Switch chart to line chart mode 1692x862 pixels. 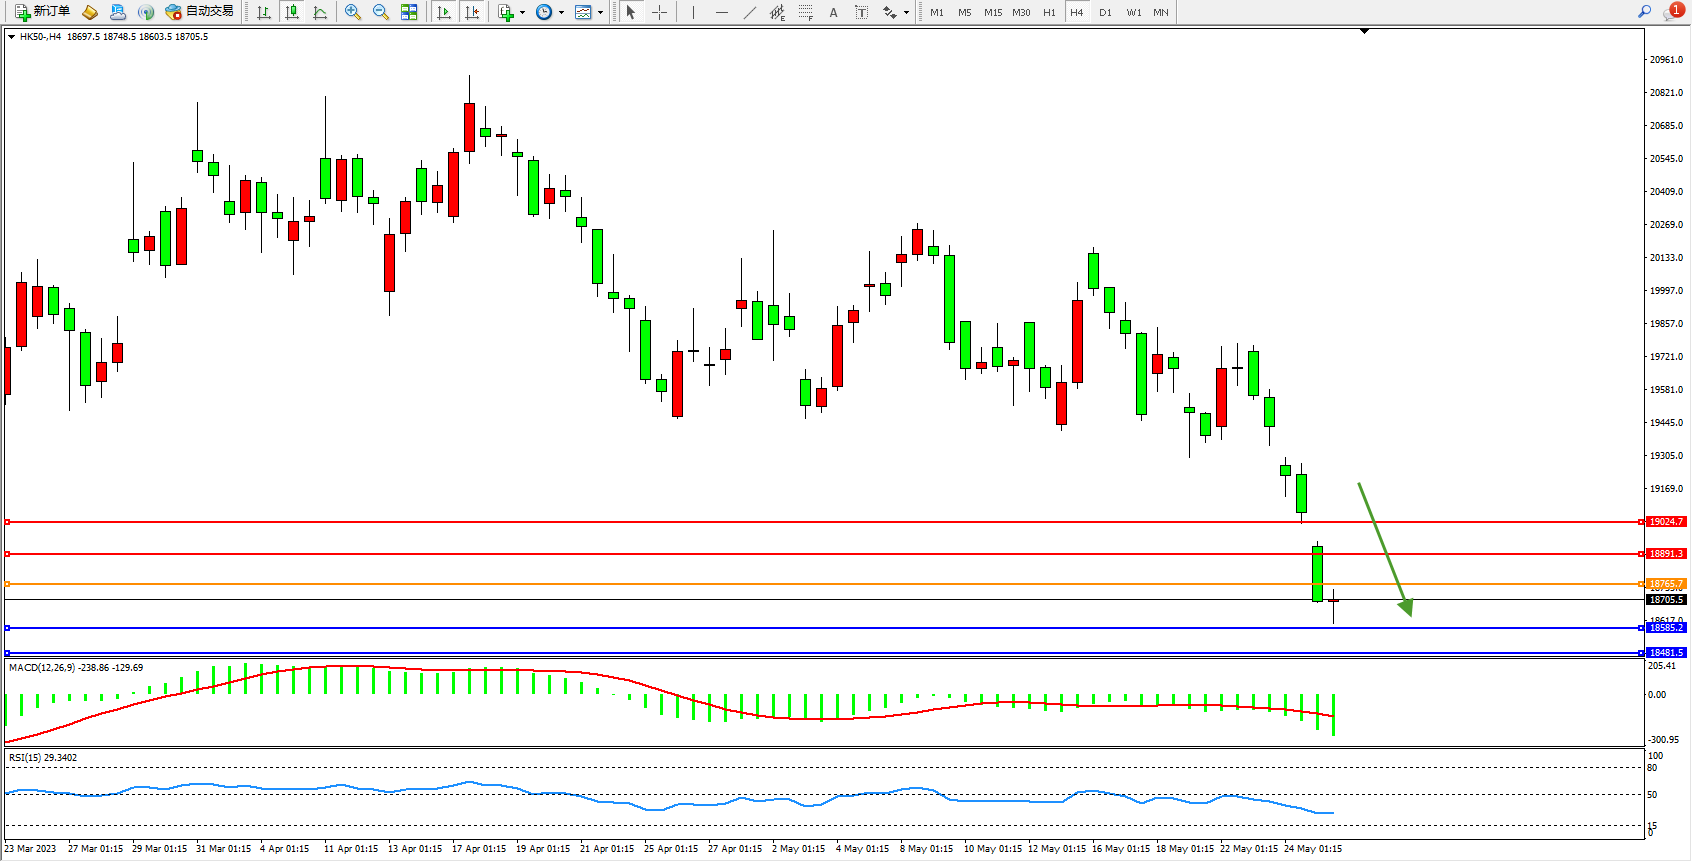point(320,12)
